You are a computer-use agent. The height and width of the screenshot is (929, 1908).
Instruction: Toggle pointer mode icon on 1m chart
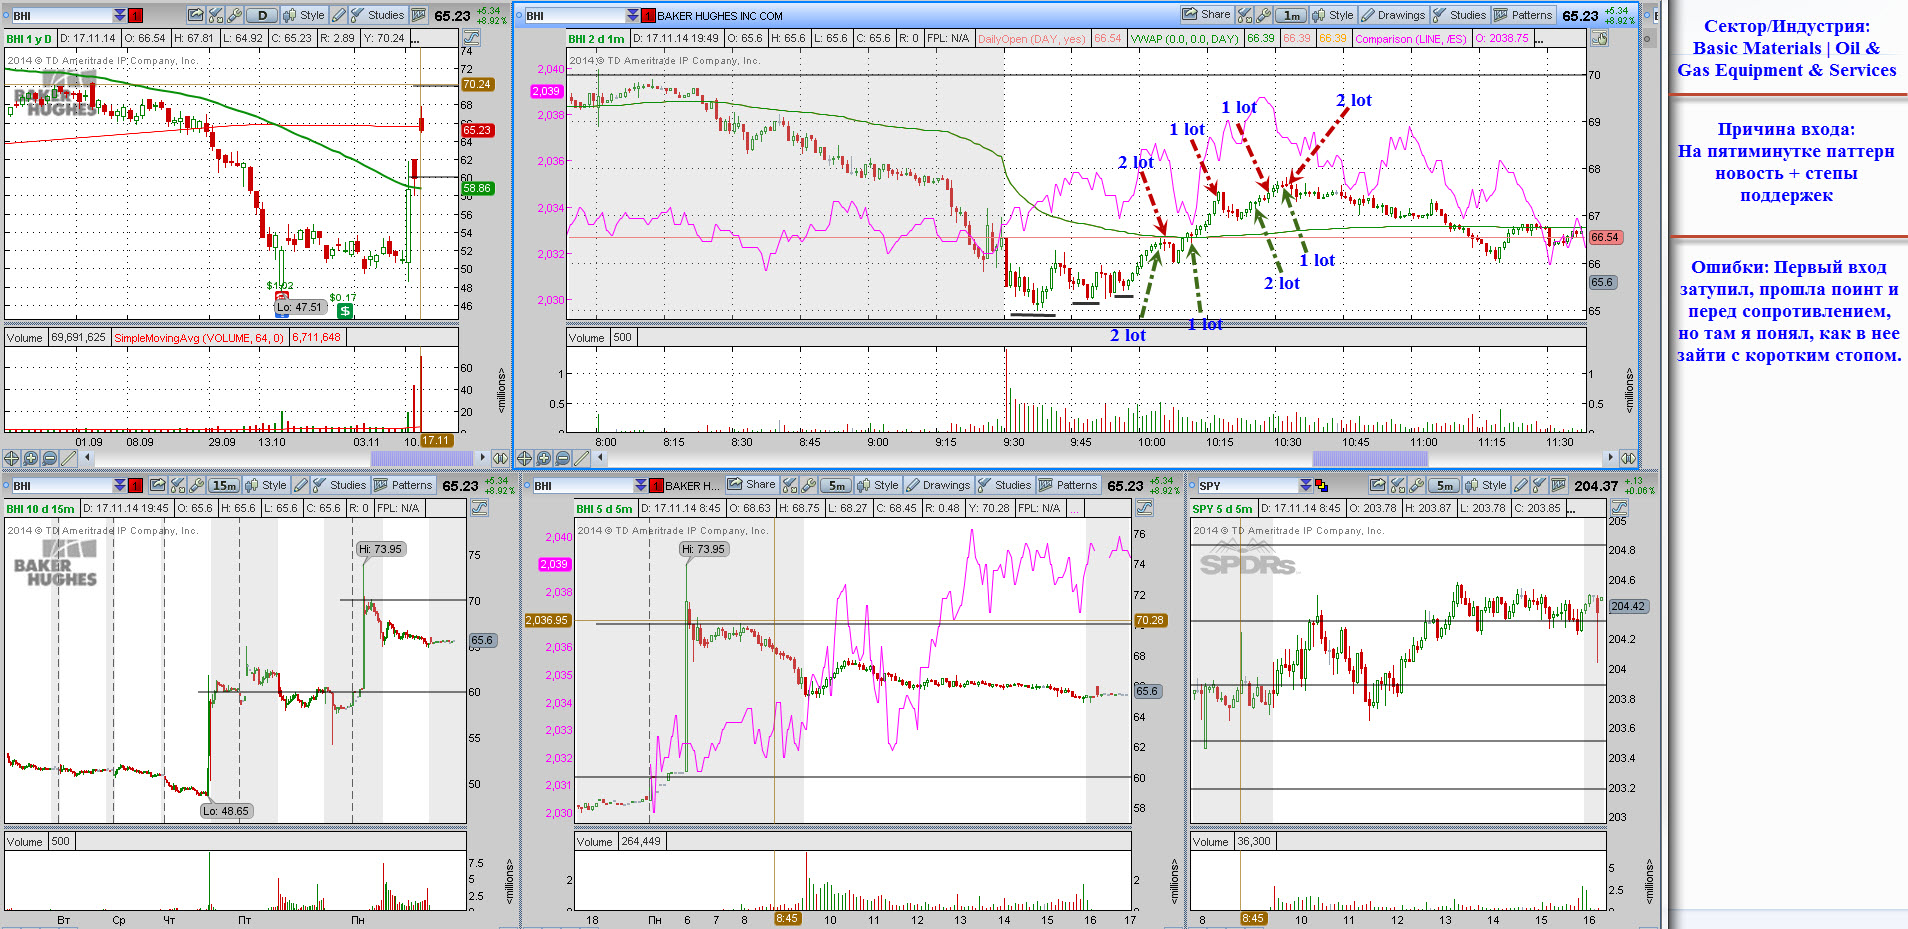coord(1599,38)
